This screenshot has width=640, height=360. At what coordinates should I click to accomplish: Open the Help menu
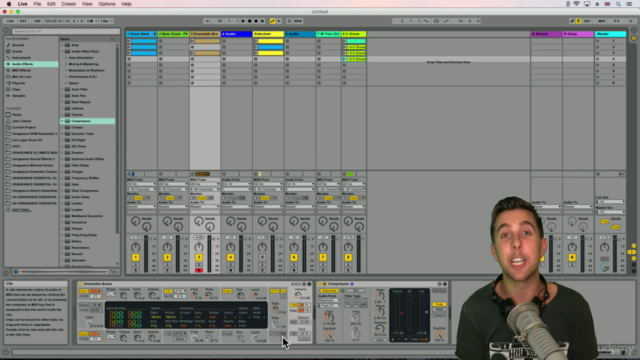[x=126, y=4]
